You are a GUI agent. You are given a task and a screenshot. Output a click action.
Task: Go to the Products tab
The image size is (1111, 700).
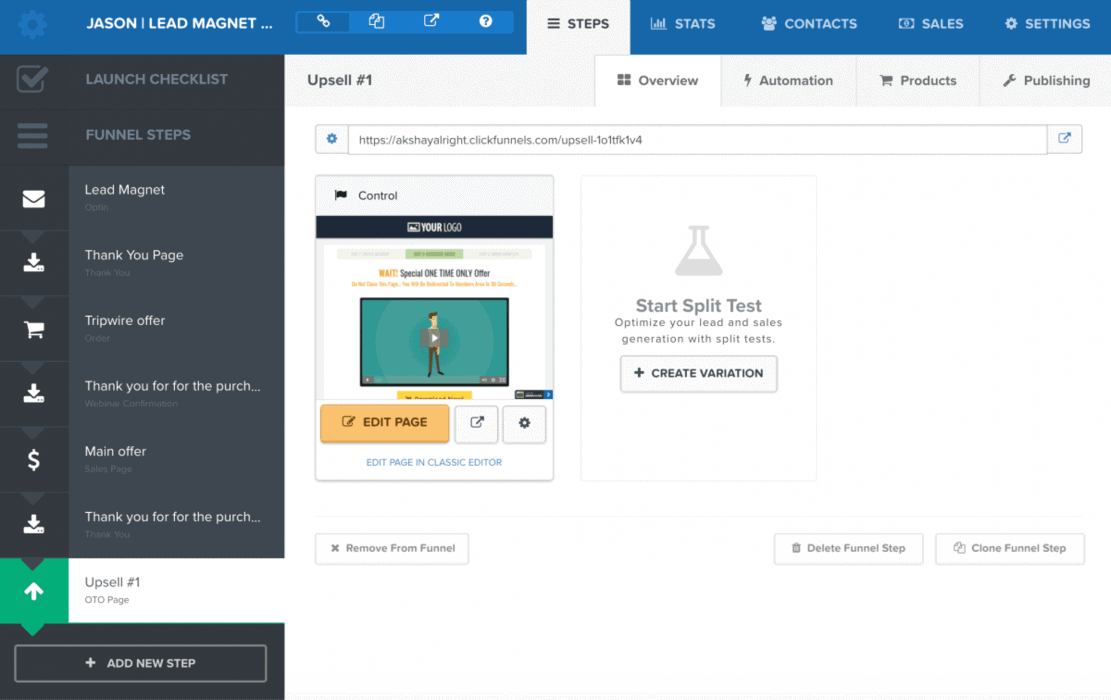click(917, 81)
